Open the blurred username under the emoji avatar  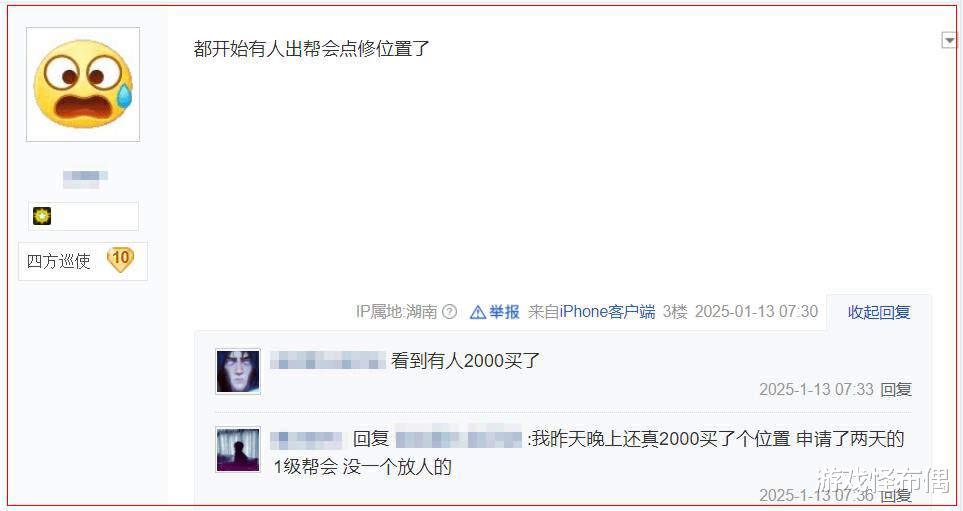[85, 177]
